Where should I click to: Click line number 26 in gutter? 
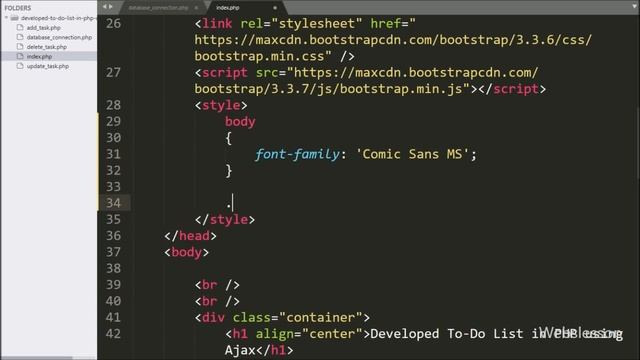[113, 24]
